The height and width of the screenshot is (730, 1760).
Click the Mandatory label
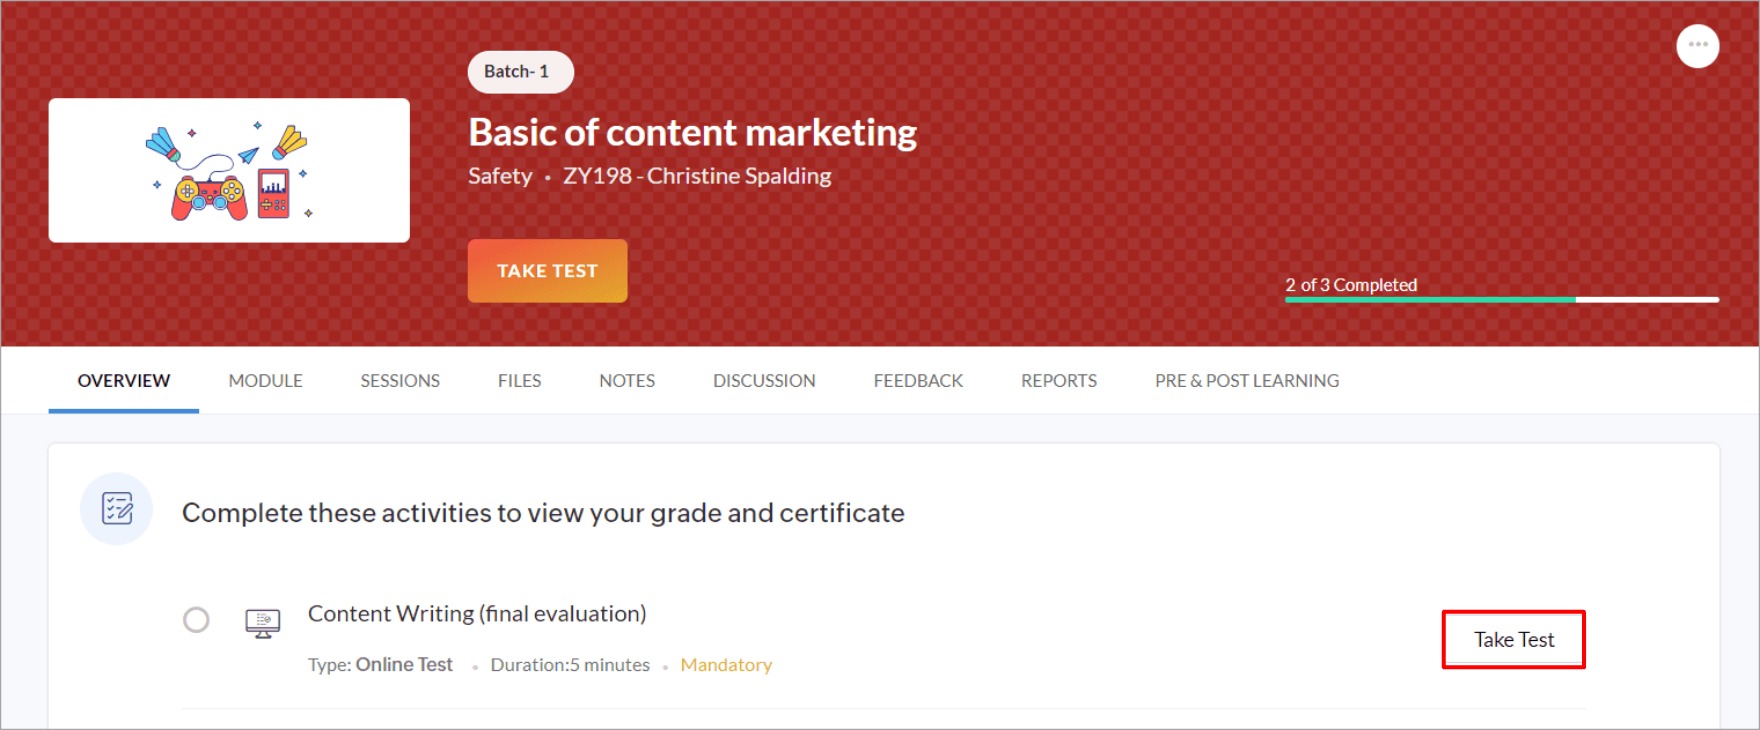tap(726, 665)
